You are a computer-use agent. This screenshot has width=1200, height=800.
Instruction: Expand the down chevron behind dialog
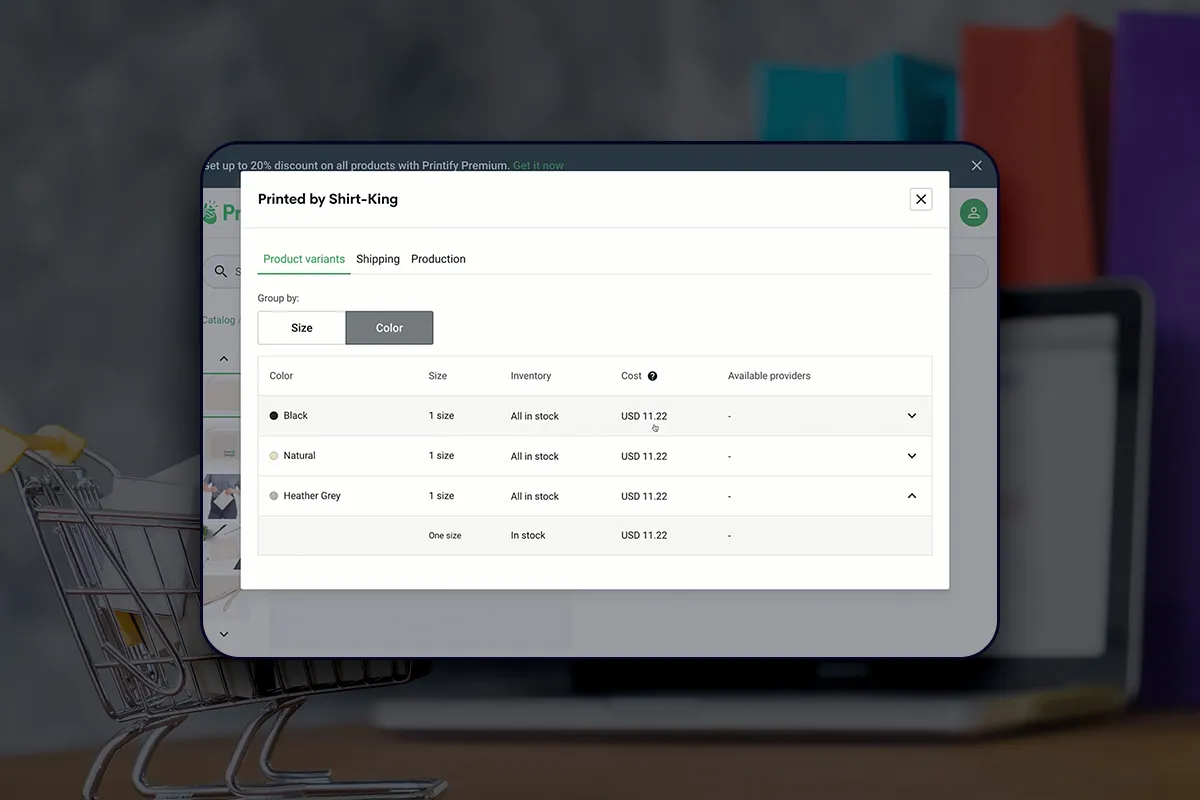(x=223, y=634)
